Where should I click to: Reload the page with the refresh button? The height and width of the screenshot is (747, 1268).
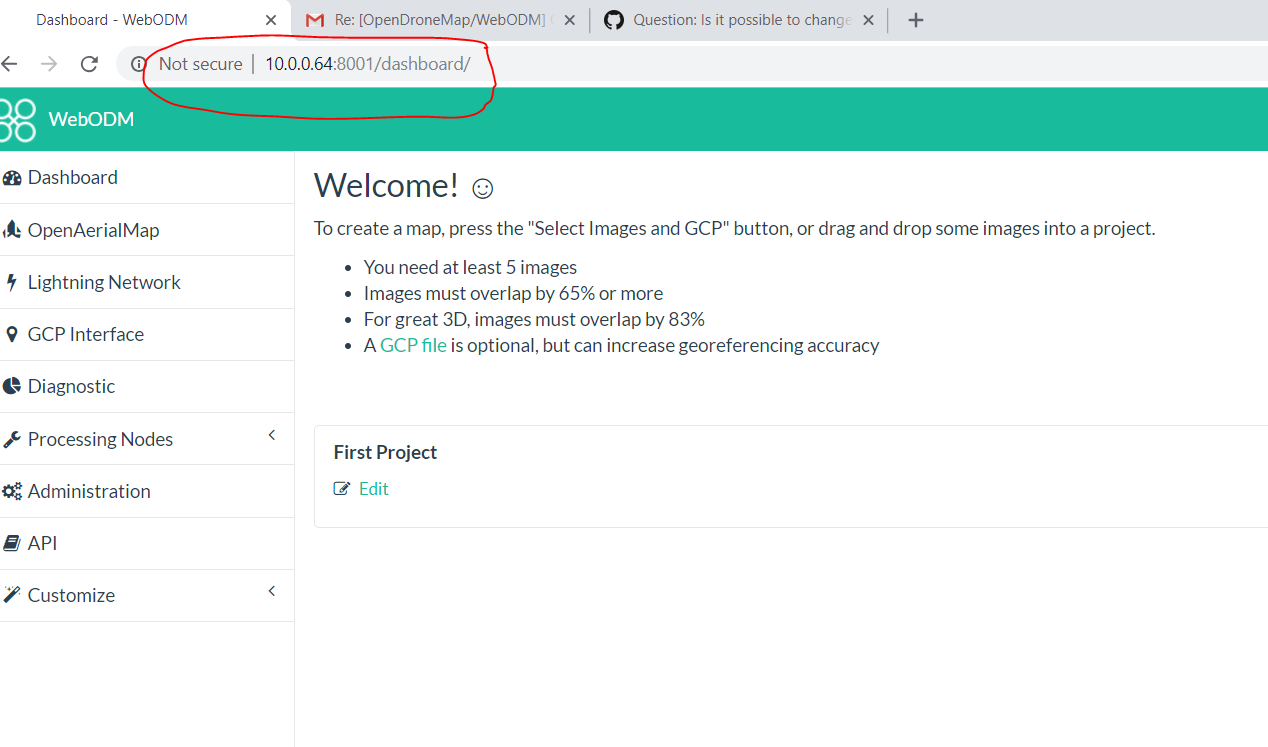point(89,63)
